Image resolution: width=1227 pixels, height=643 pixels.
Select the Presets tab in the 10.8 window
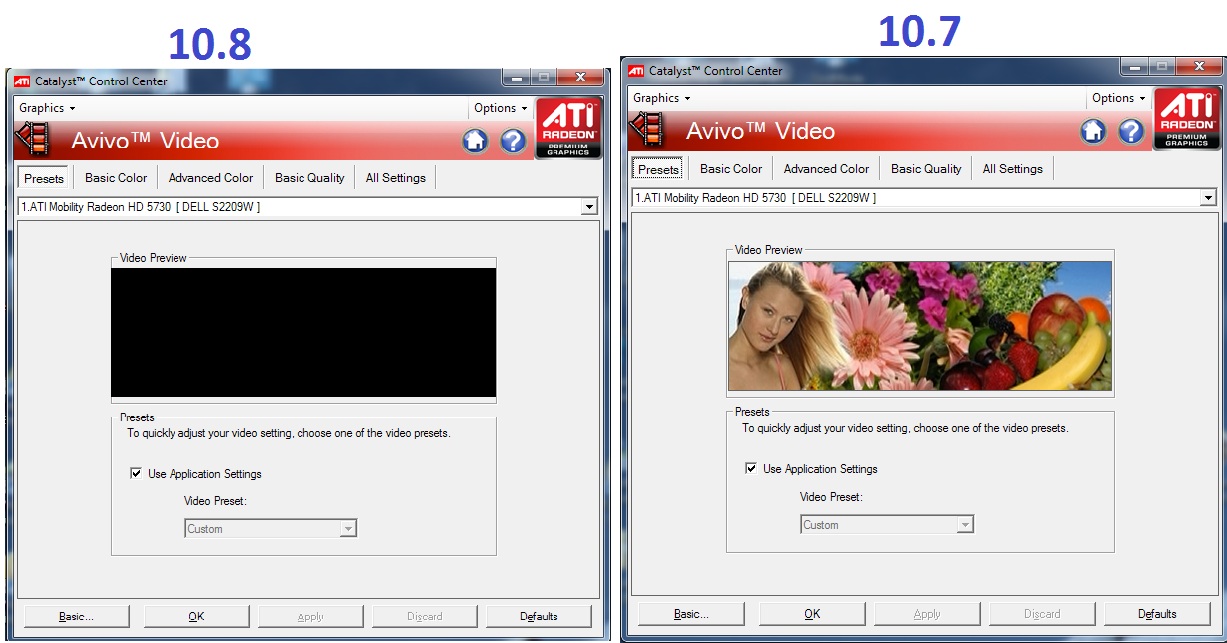click(44, 178)
